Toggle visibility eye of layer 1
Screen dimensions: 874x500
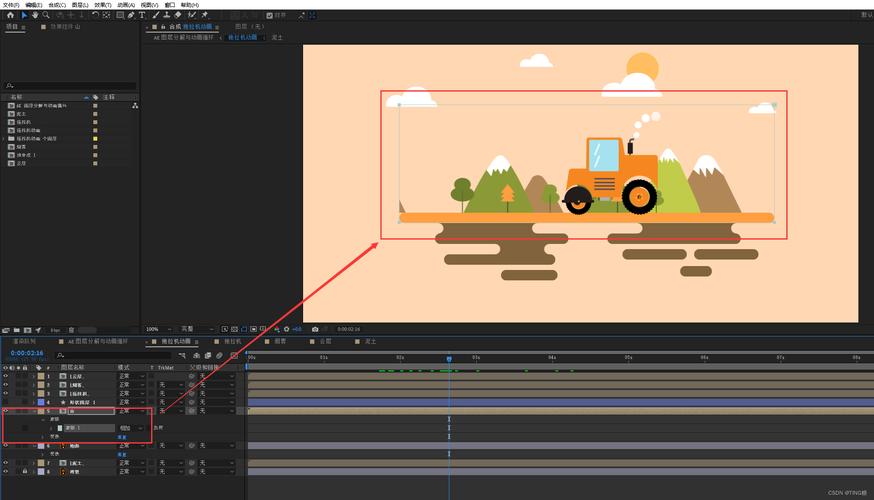6,376
